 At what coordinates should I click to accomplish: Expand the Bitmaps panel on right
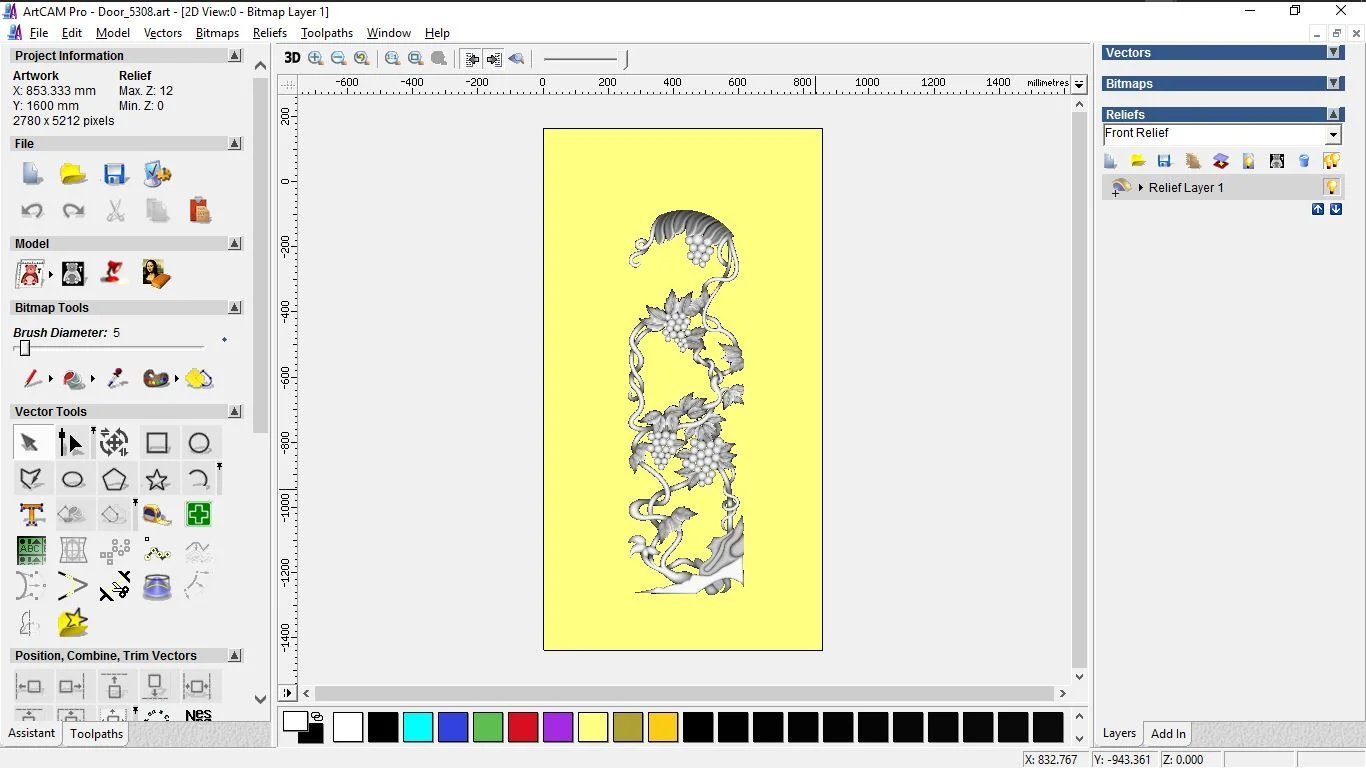[1333, 84]
